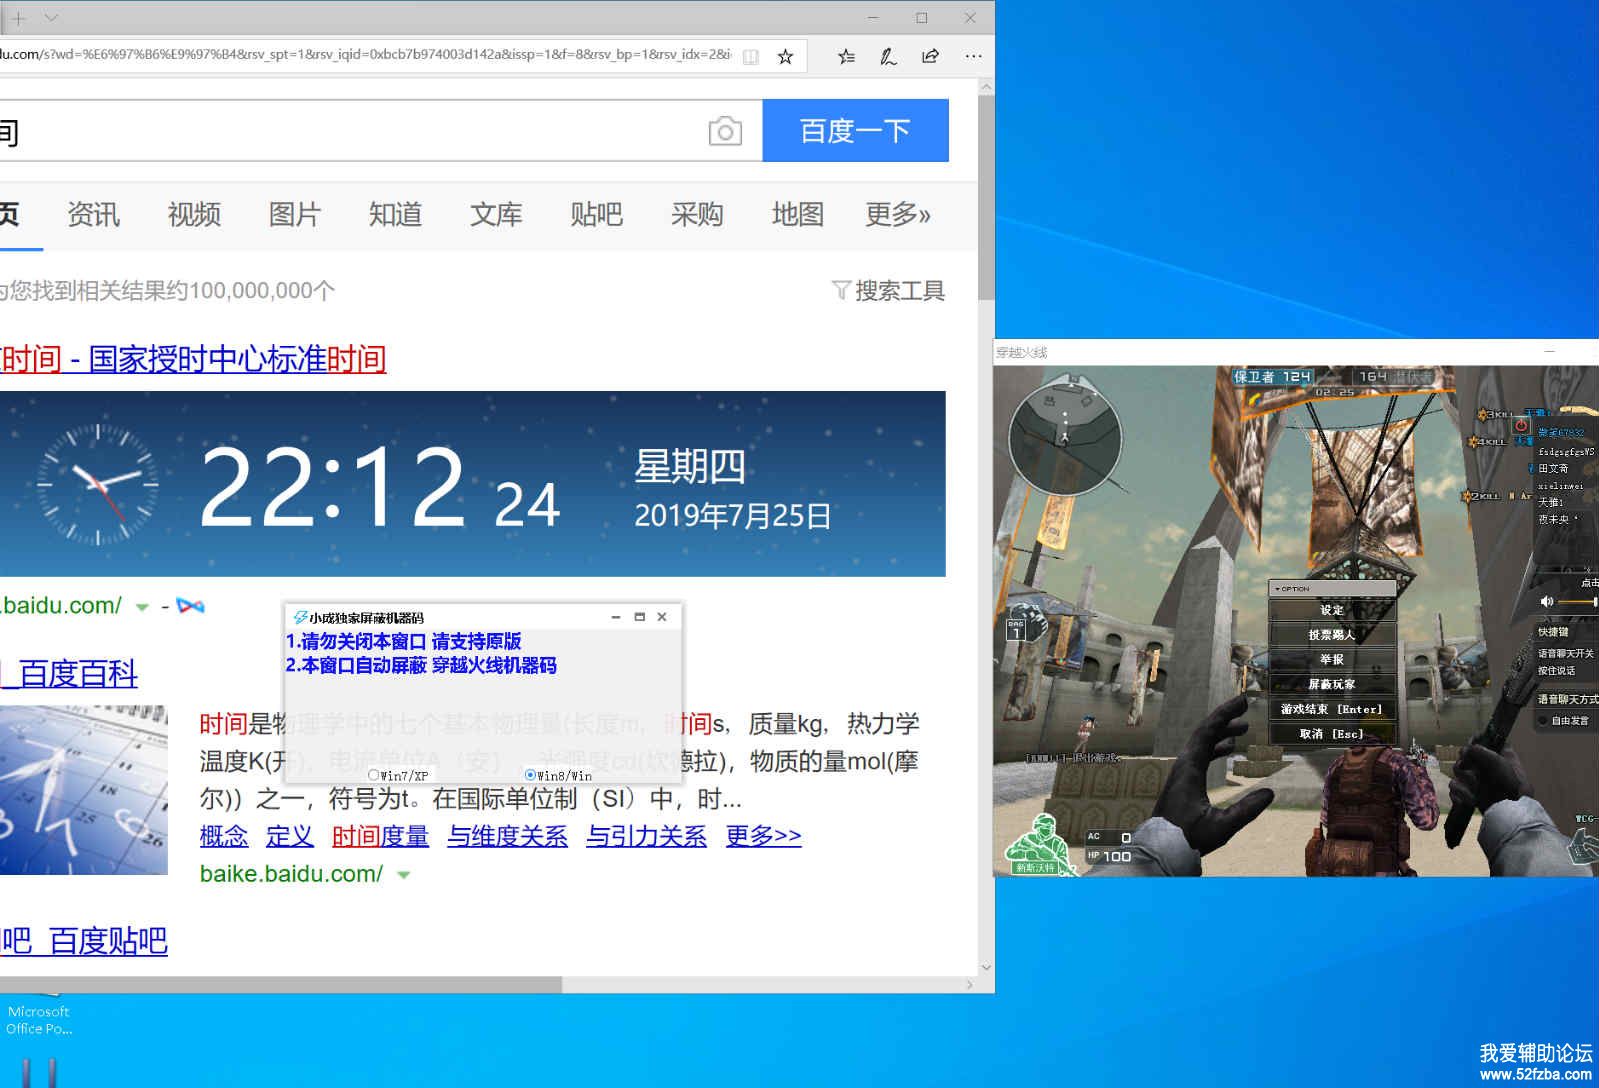1599x1088 pixels.
Task: Click the 百度百科 calendar thumbnail image
Action: [84, 790]
